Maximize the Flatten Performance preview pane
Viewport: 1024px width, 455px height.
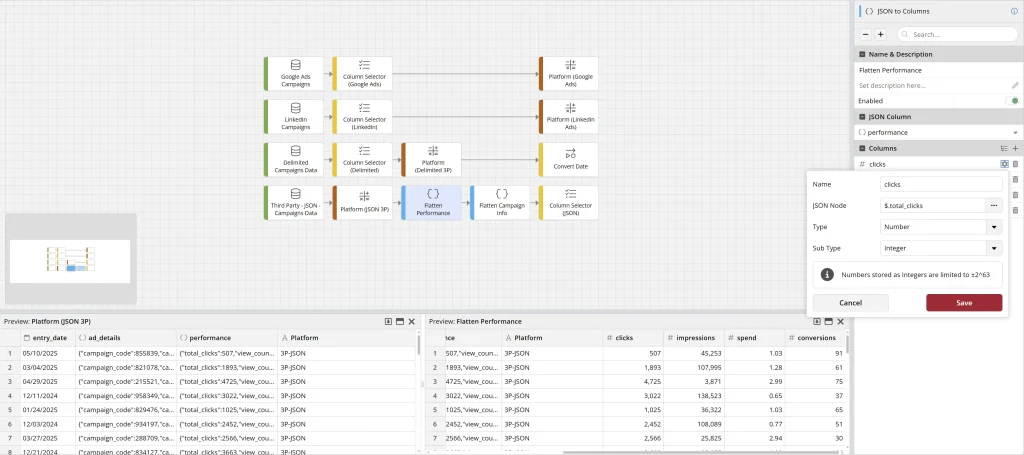[x=828, y=321]
